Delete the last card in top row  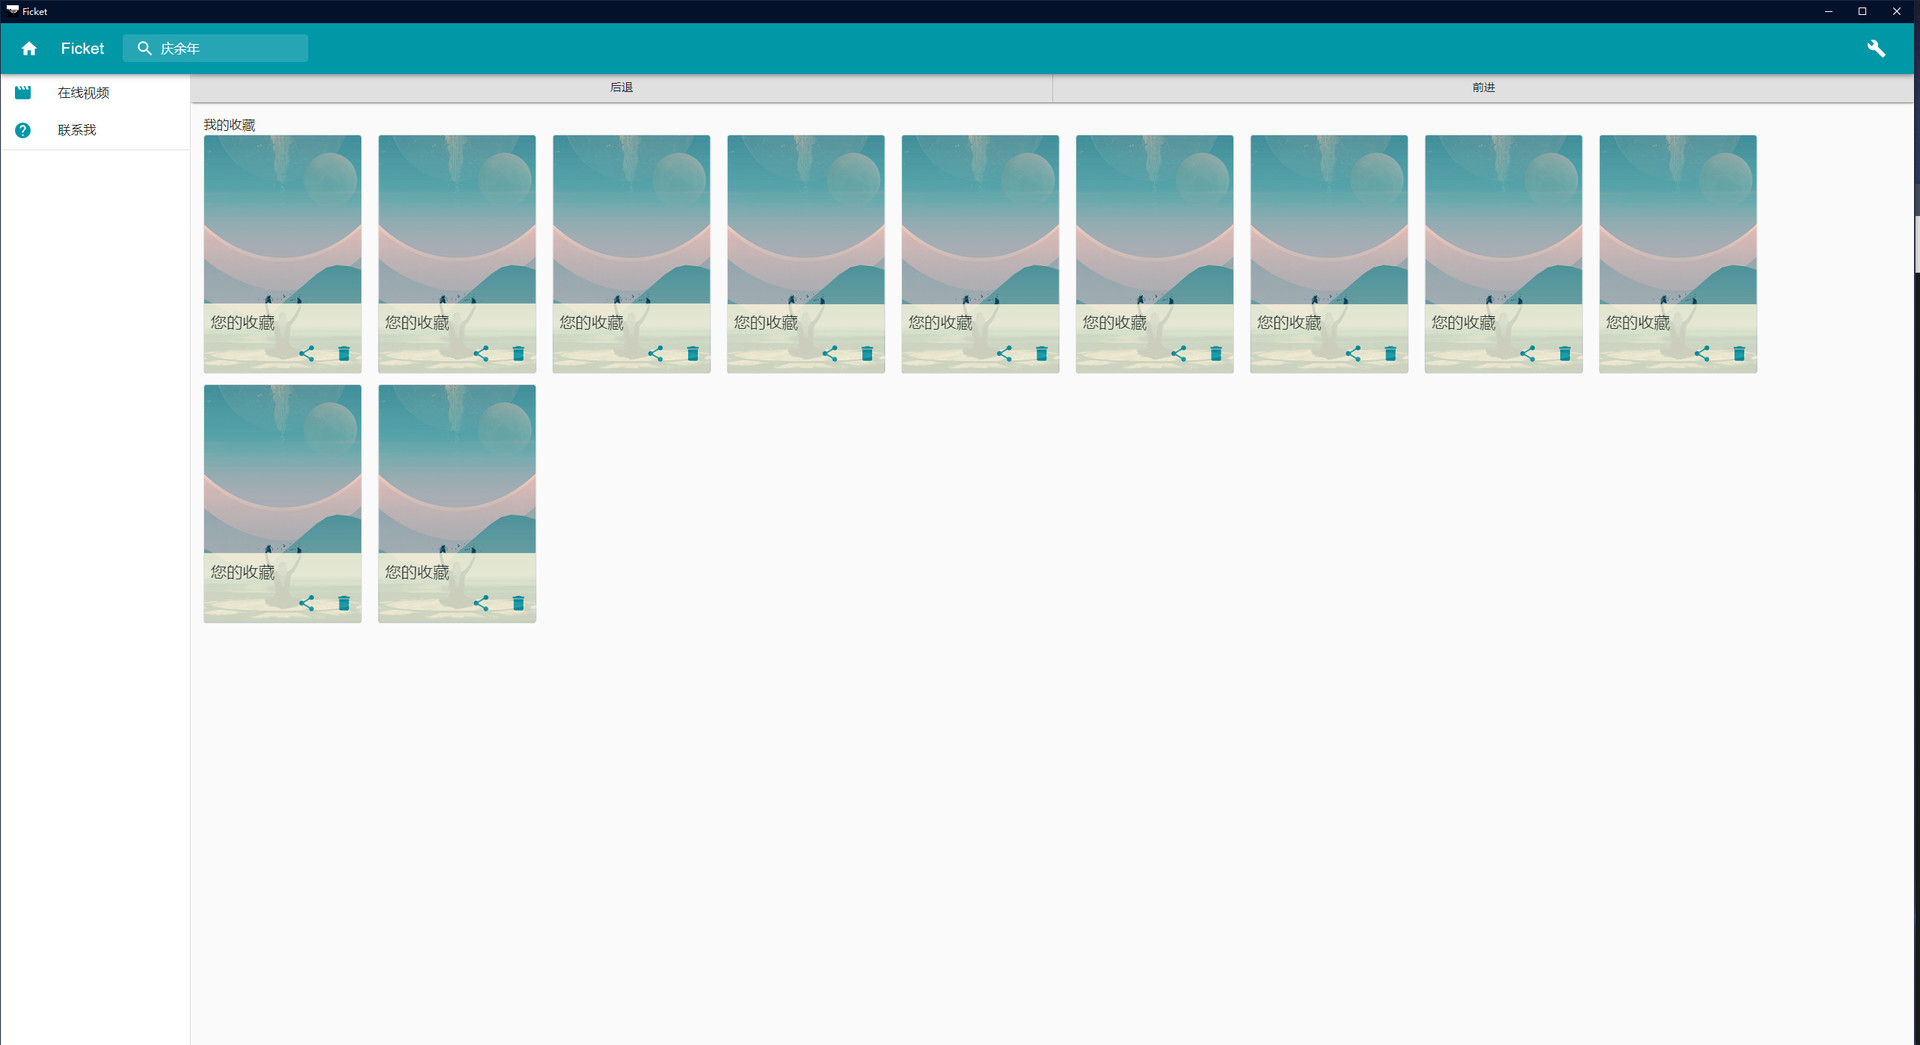(1739, 353)
